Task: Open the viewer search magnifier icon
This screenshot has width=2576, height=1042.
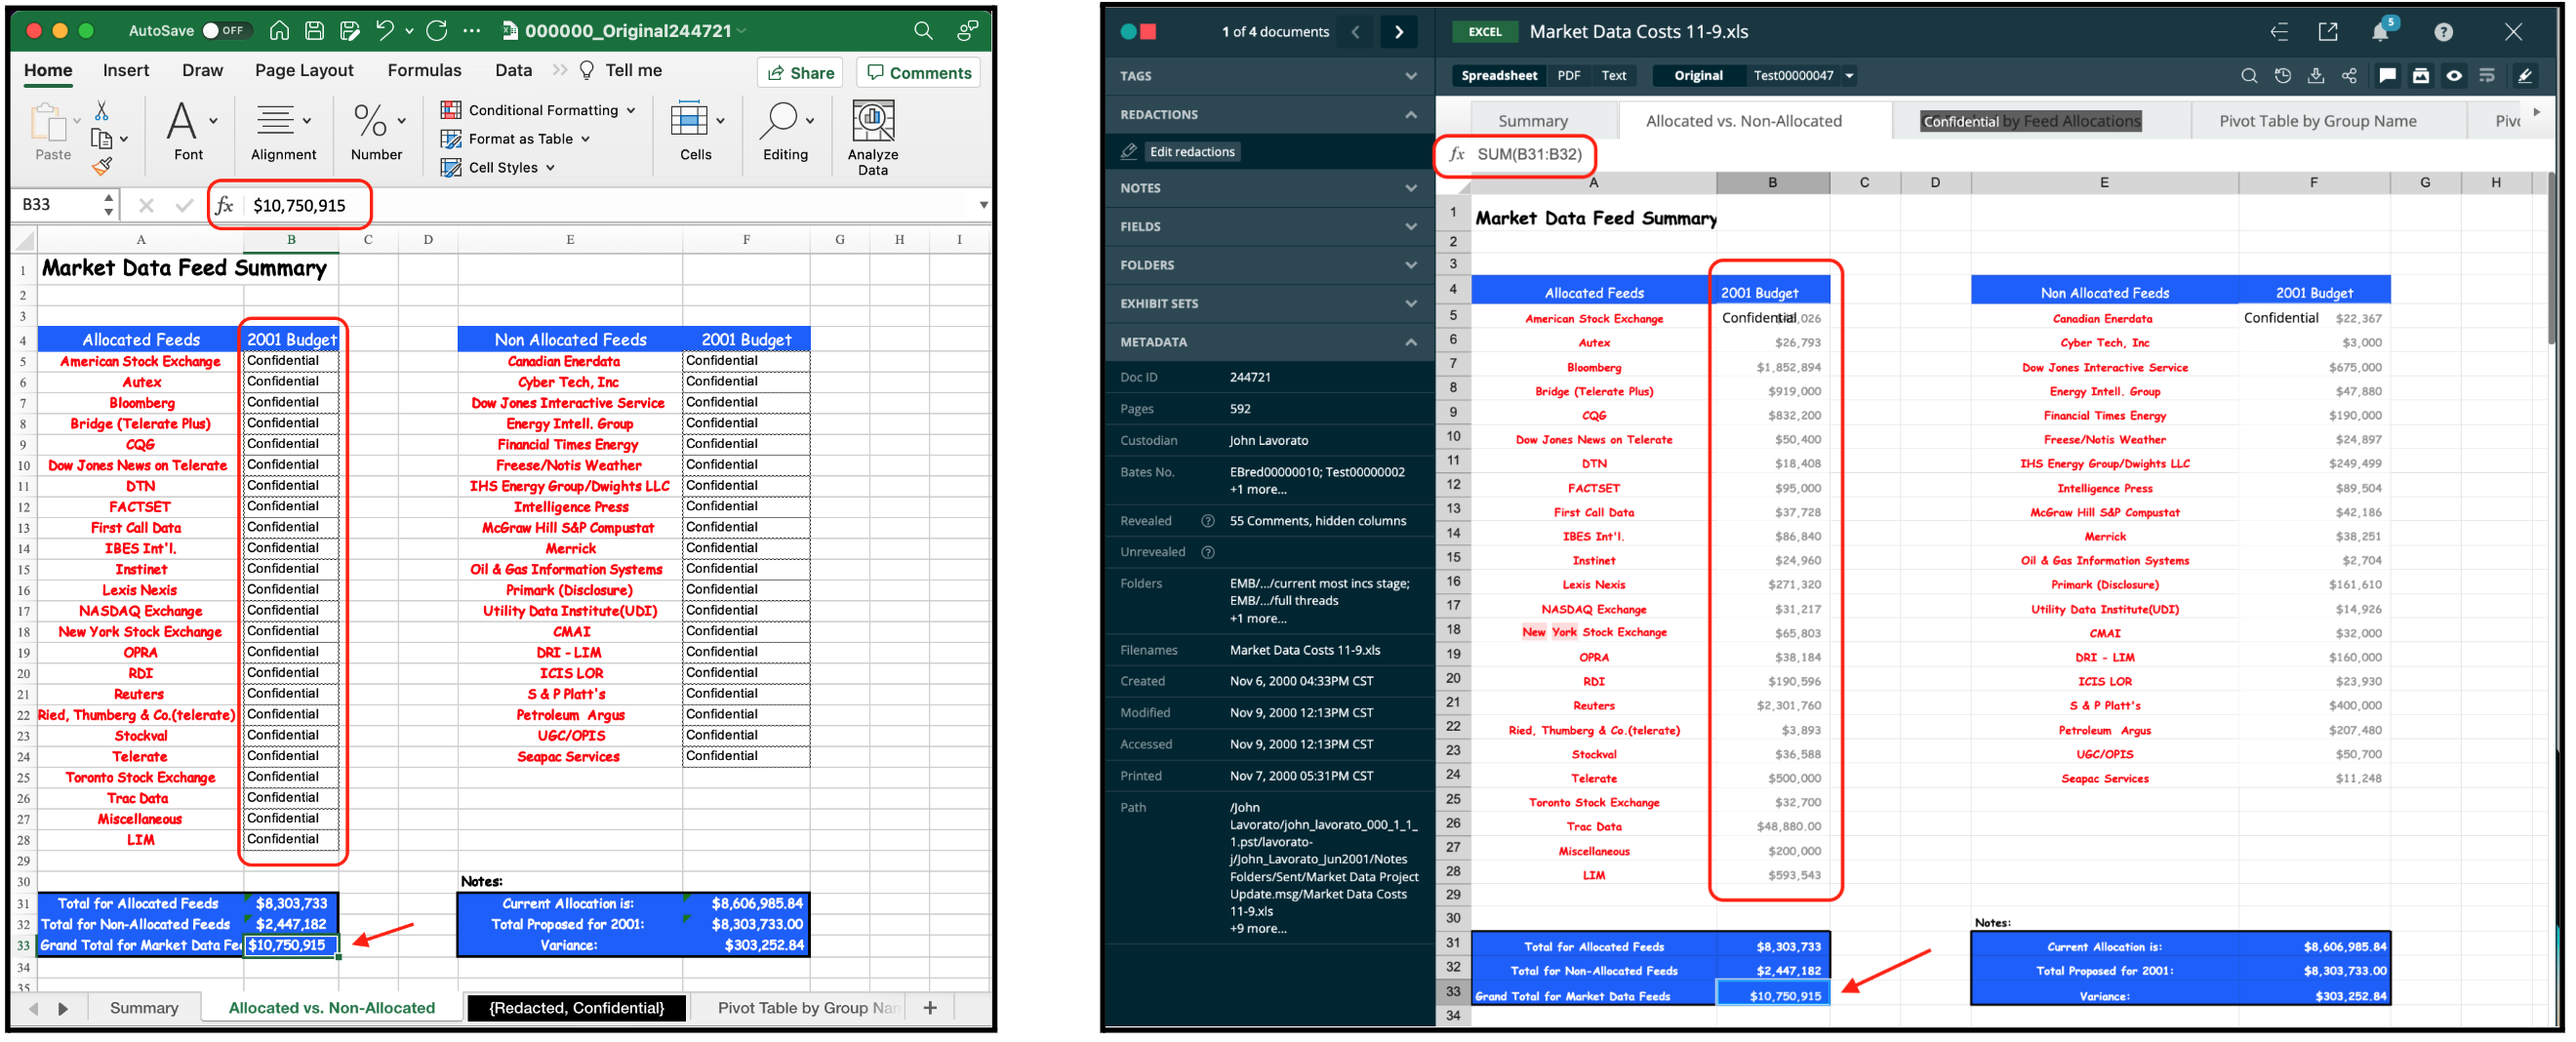Action: tap(2248, 75)
